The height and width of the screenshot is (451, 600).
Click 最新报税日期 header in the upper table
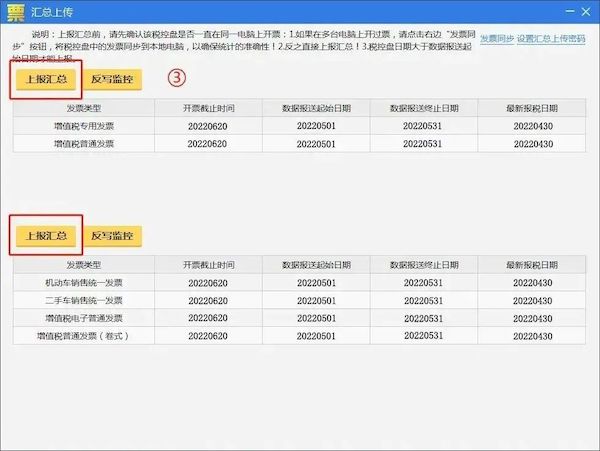pyautogui.click(x=532, y=108)
